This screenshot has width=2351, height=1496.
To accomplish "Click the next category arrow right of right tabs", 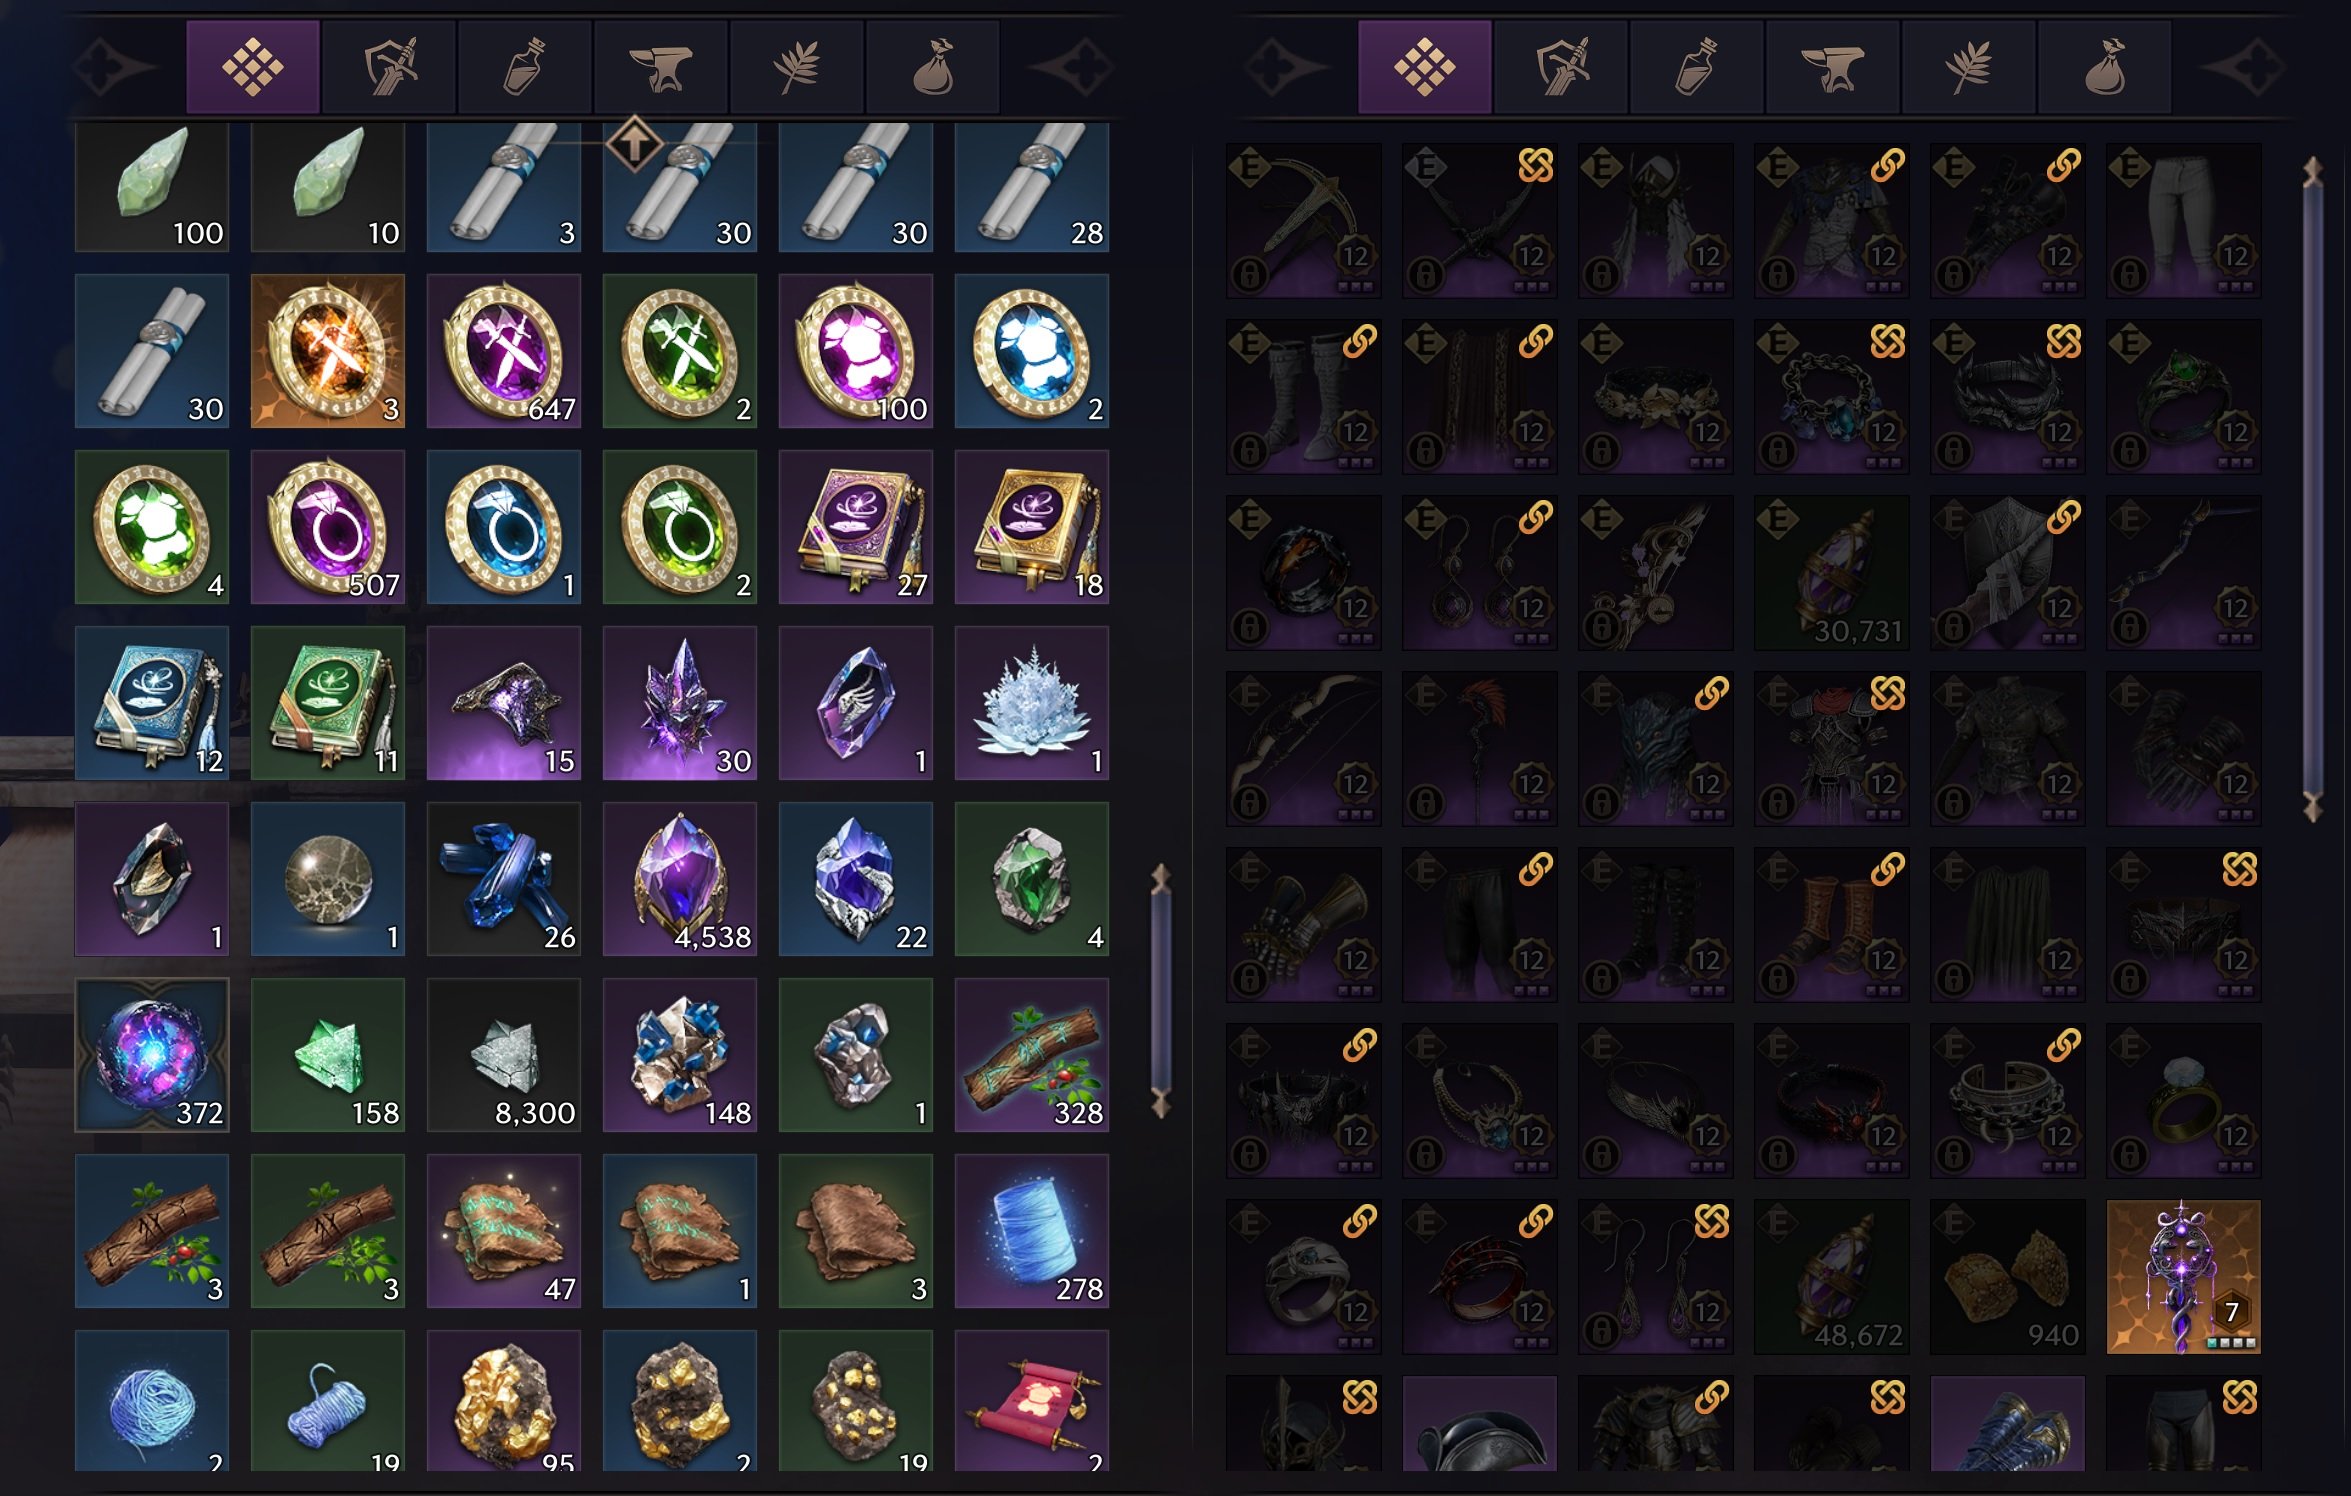I will point(2243,67).
